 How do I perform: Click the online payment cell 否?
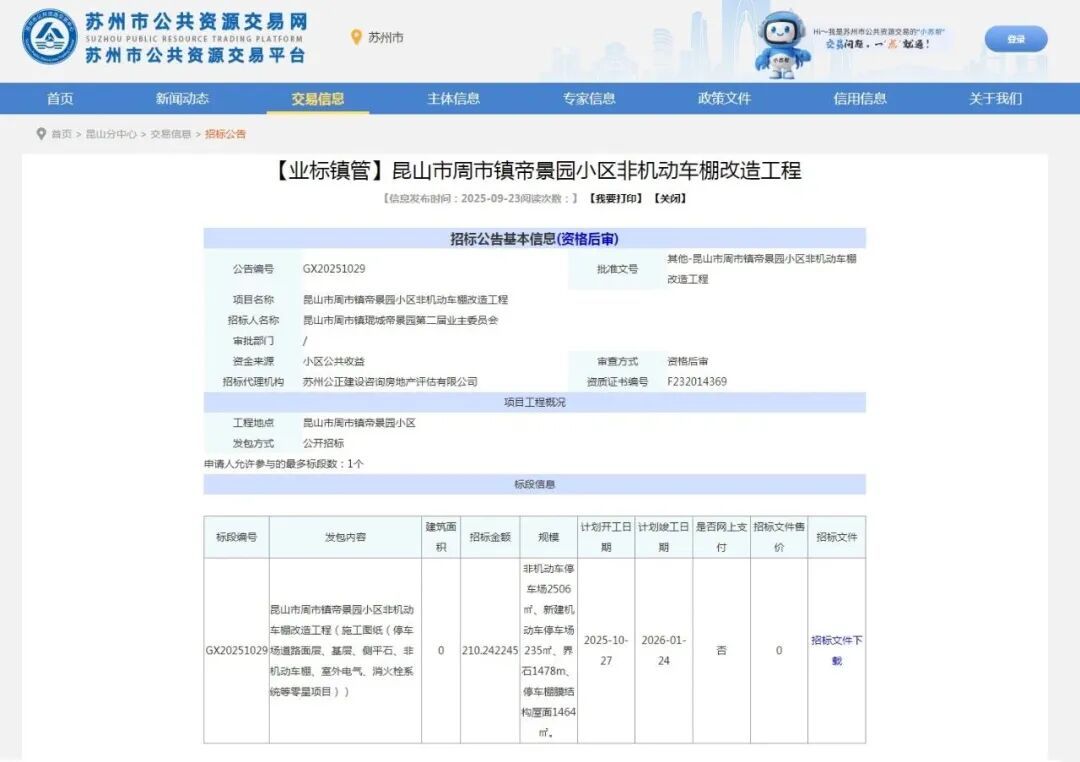click(721, 650)
